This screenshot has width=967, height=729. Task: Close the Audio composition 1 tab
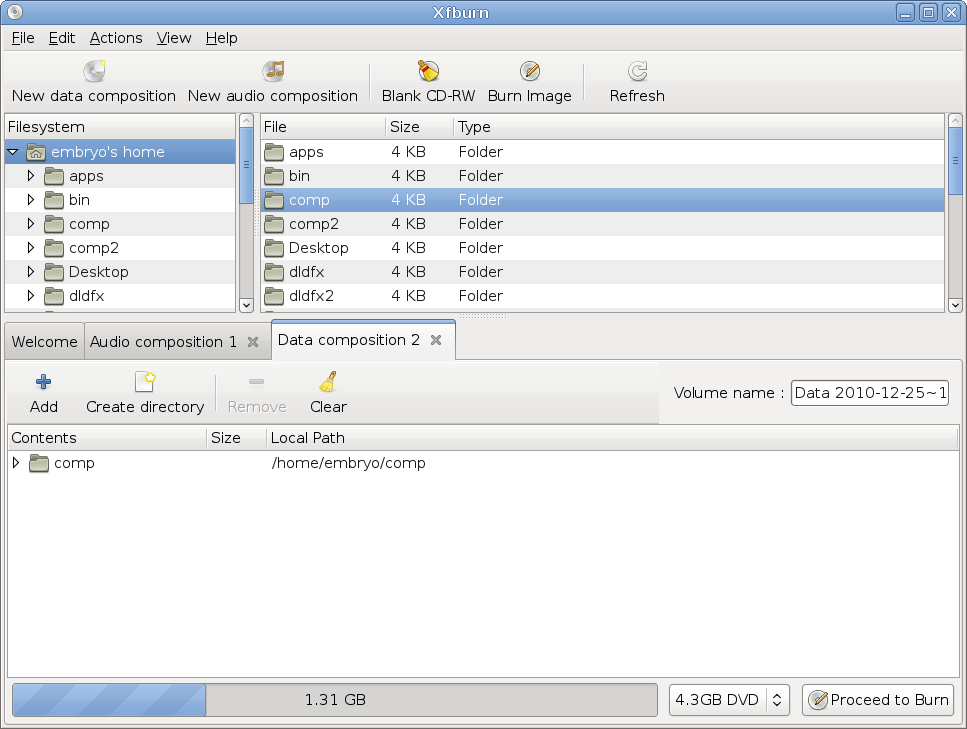click(253, 342)
